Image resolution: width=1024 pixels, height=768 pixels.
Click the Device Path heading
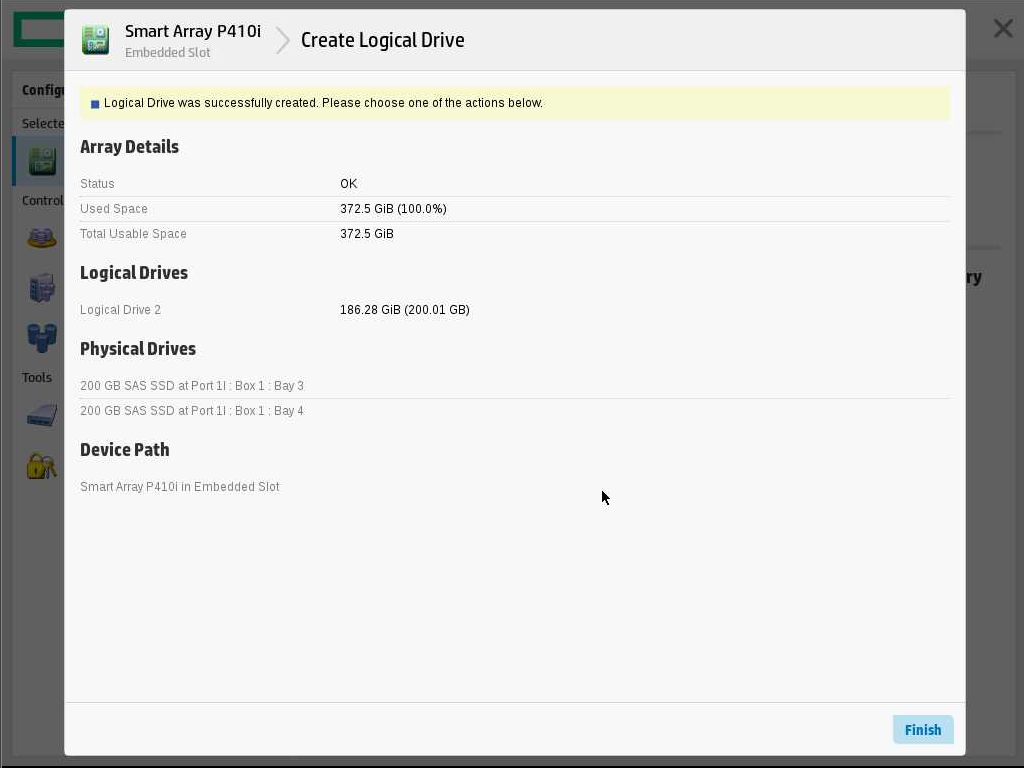tap(125, 450)
